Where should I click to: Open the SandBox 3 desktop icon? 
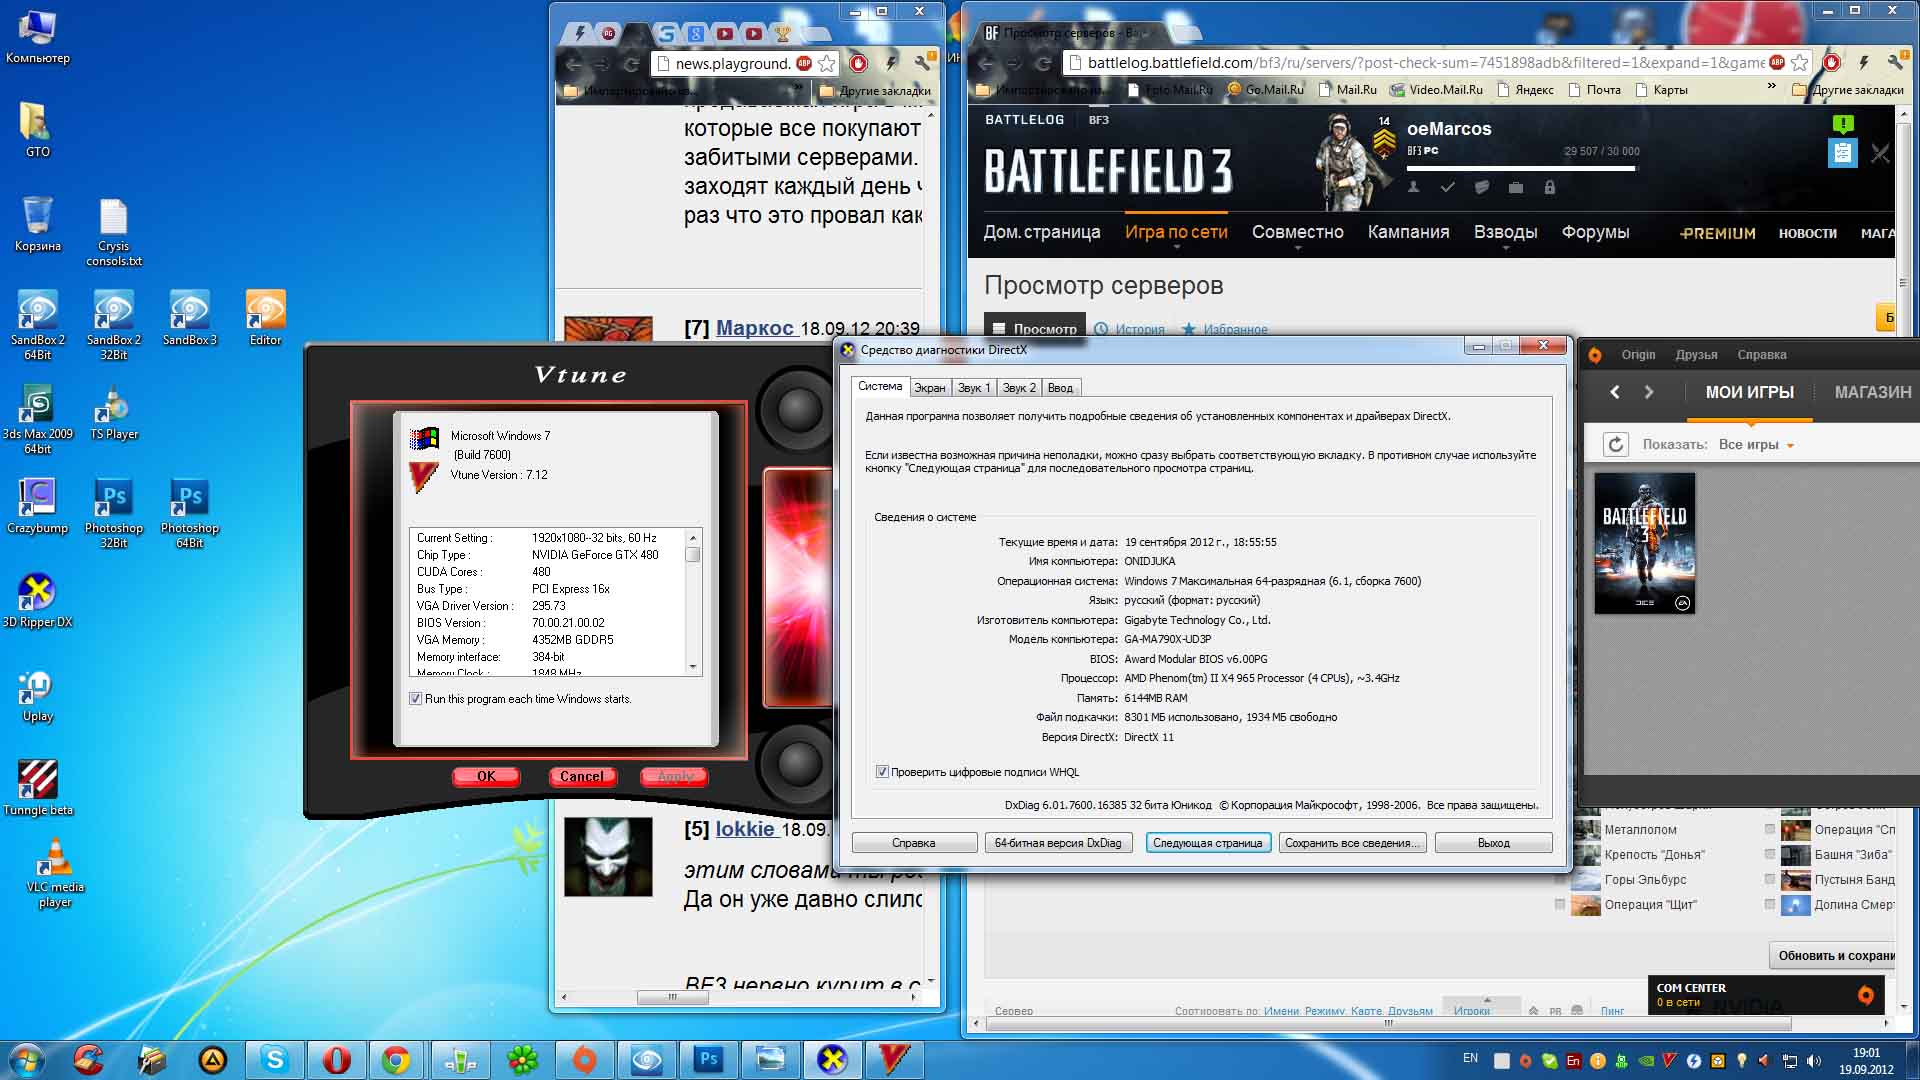tap(189, 318)
